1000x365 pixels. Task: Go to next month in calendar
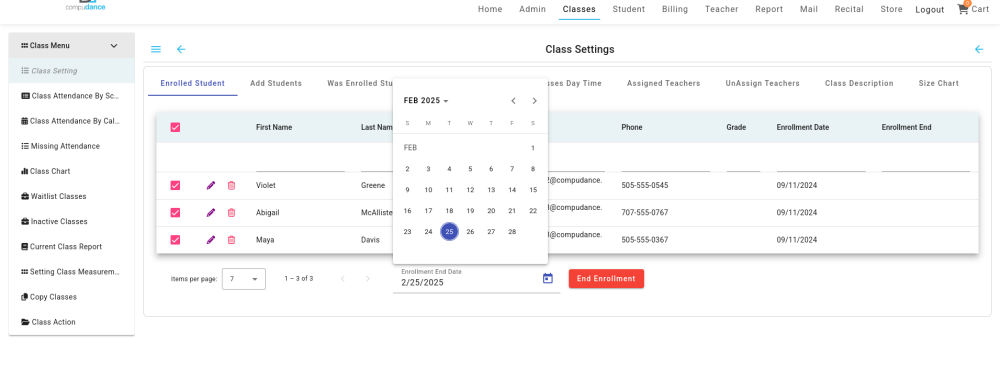tap(534, 101)
